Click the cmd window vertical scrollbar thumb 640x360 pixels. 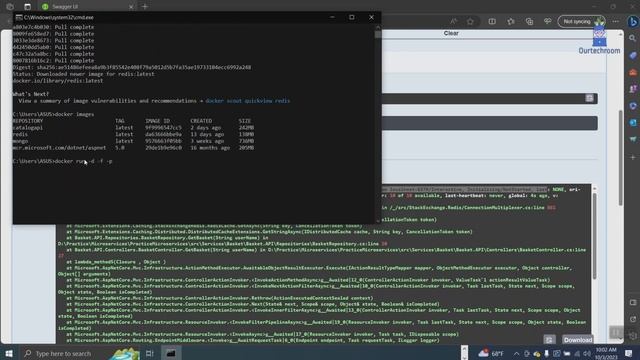(x=378, y=34)
